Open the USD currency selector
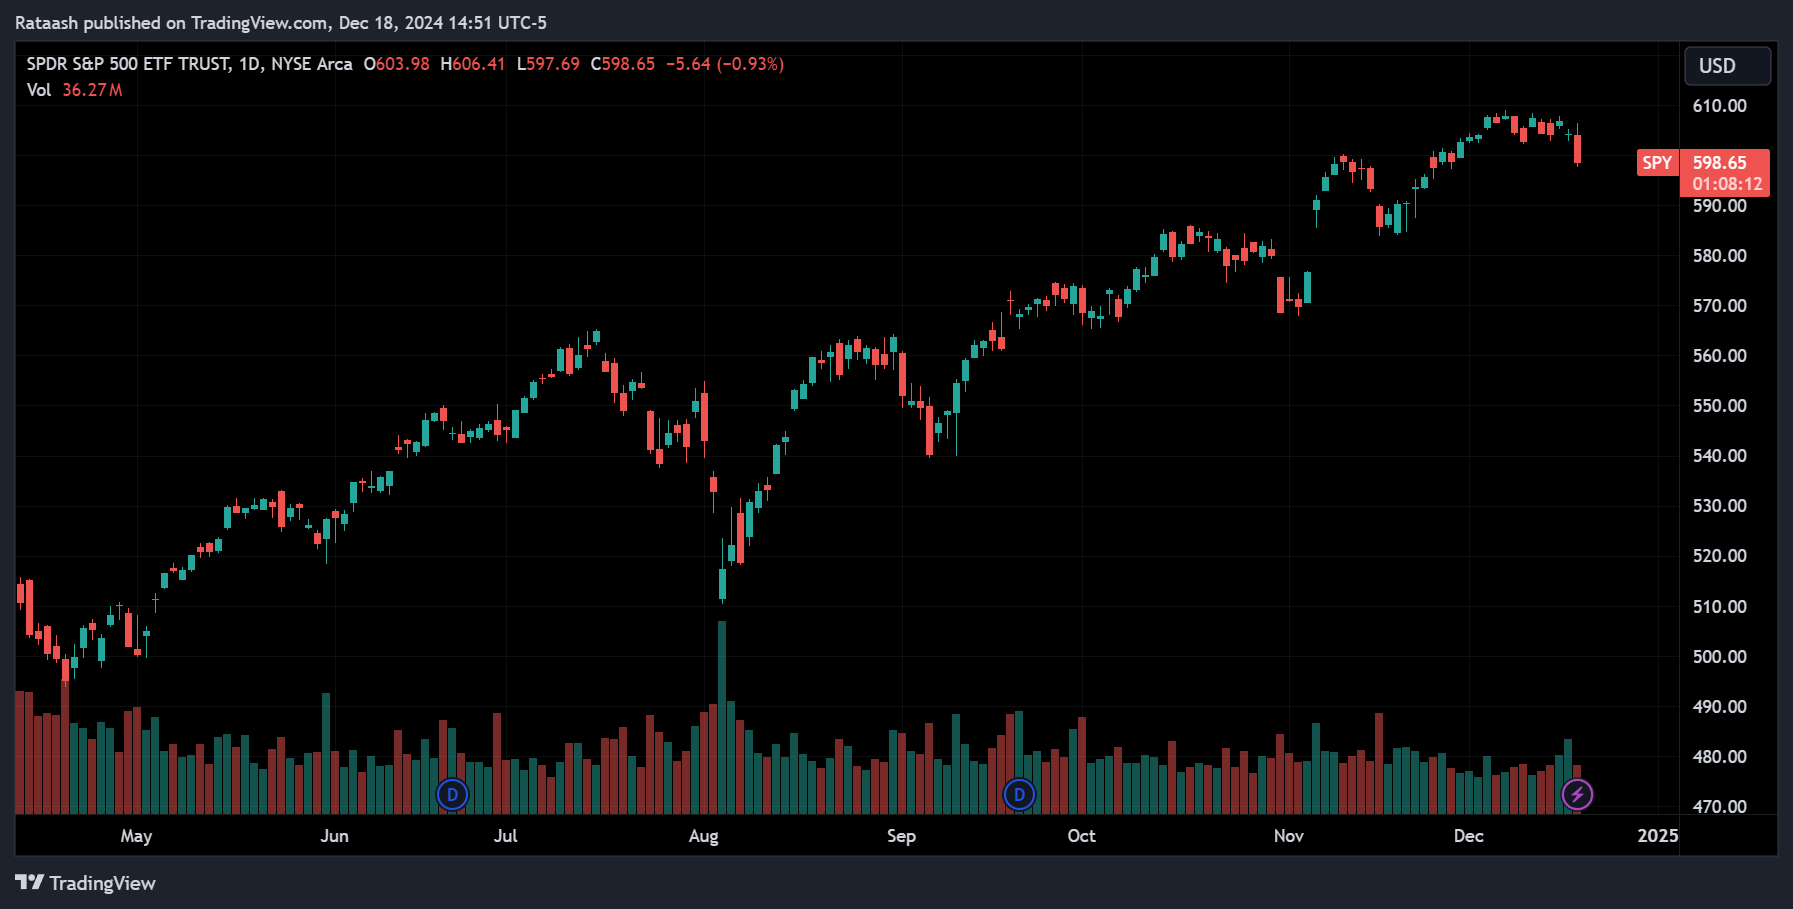The width and height of the screenshot is (1793, 909). (x=1728, y=66)
